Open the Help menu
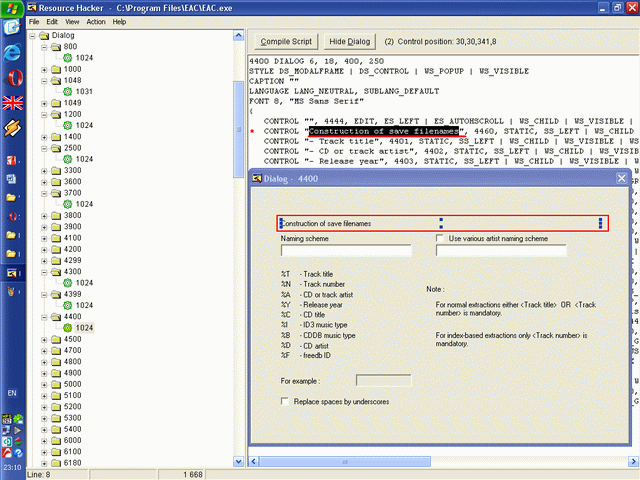 (x=119, y=22)
